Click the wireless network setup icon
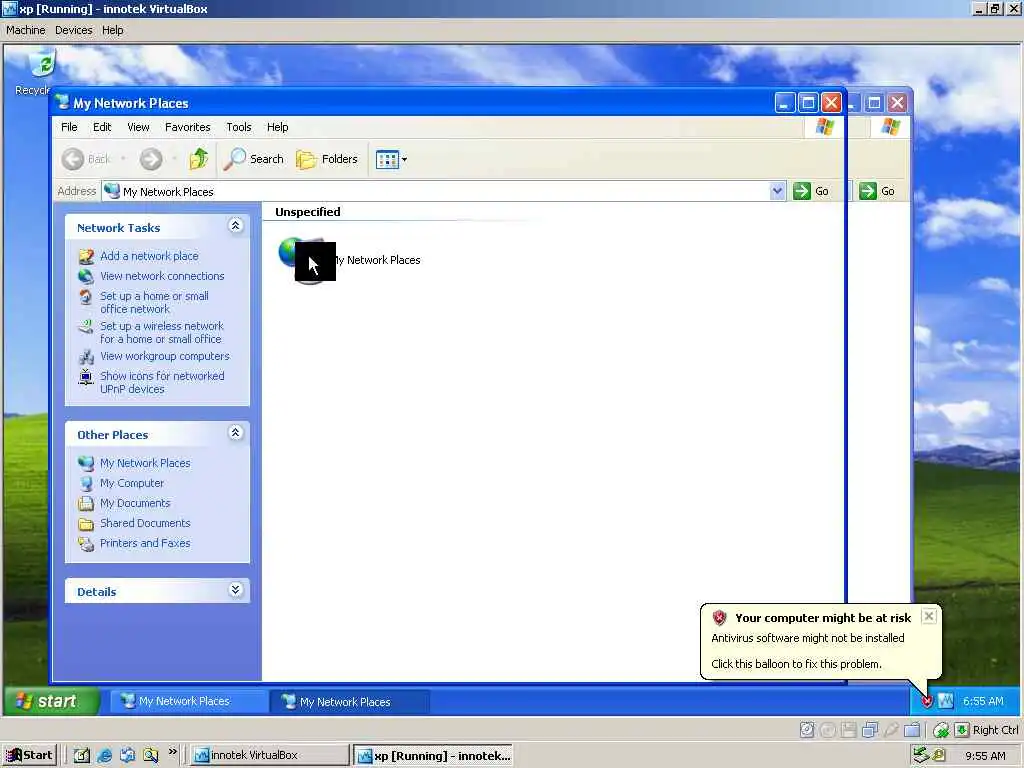 click(86, 327)
